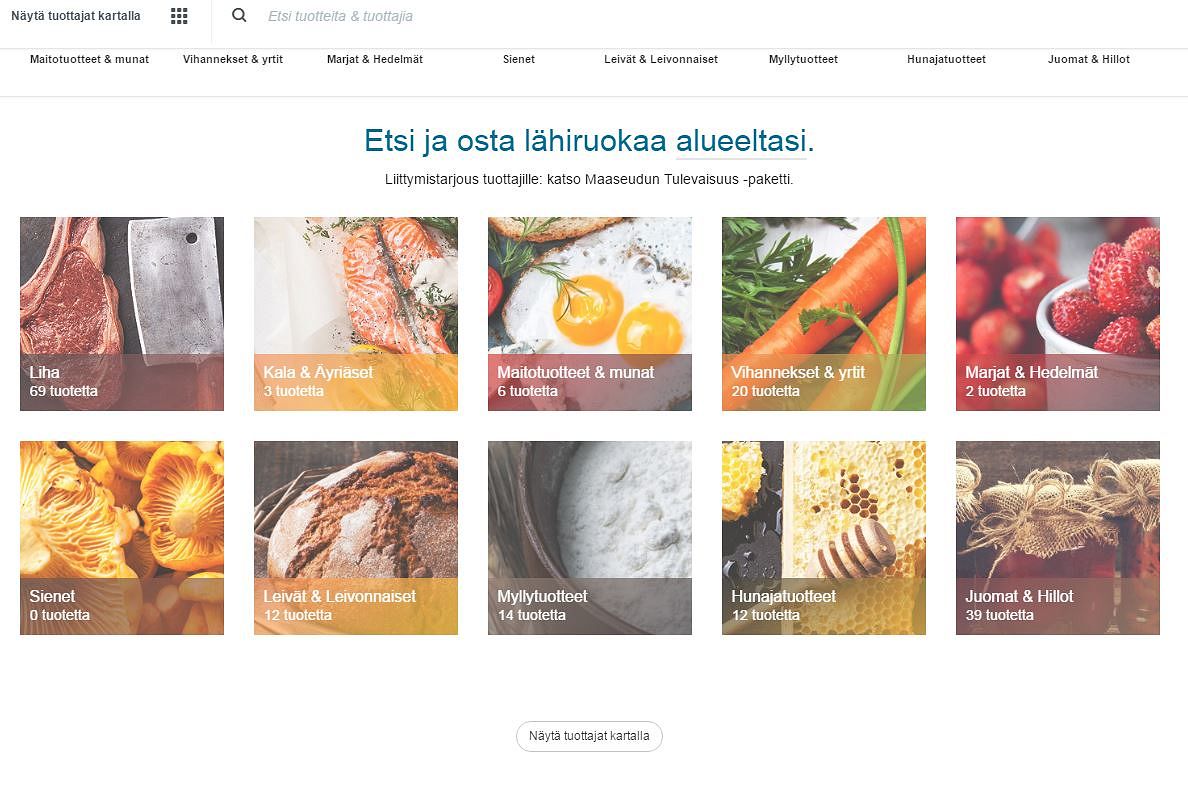
Task: Open Maitotuotteet & munat in top menu
Action: click(89, 59)
